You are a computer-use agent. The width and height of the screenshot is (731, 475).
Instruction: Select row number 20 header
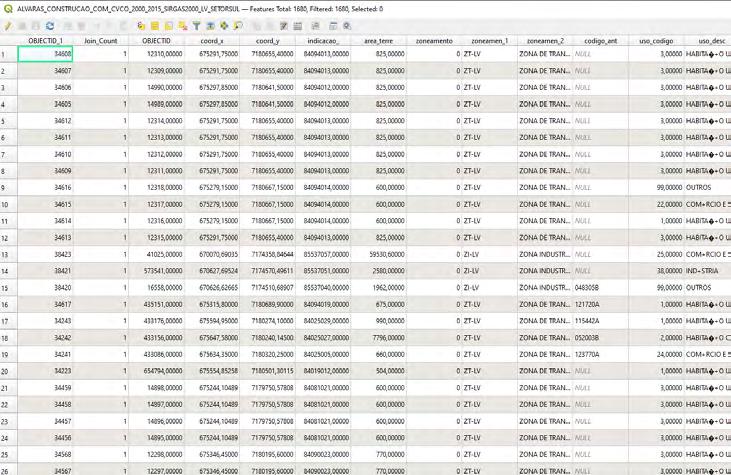[x=8, y=372]
